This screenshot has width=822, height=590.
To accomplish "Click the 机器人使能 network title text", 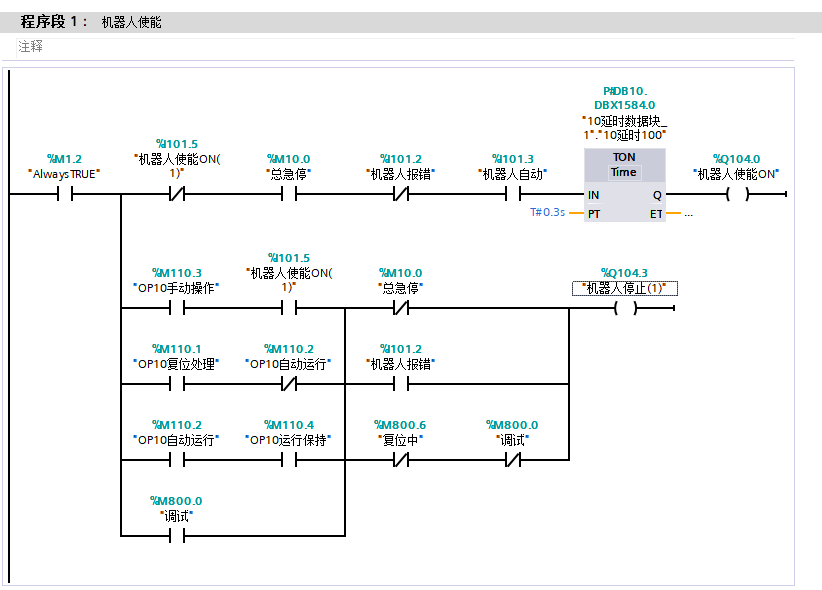I will [132, 22].
